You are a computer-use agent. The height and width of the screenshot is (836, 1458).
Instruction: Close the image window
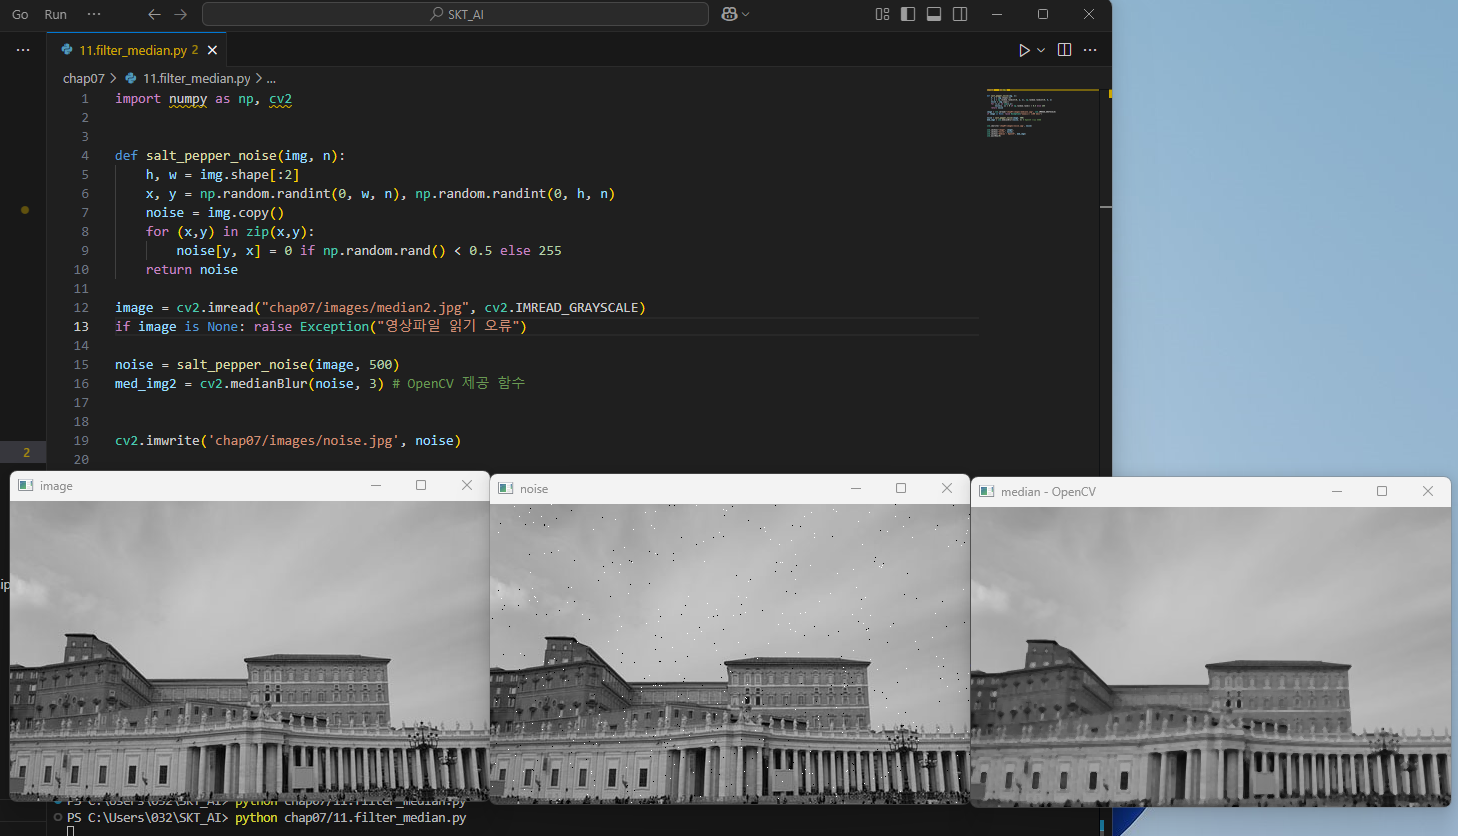pos(466,485)
